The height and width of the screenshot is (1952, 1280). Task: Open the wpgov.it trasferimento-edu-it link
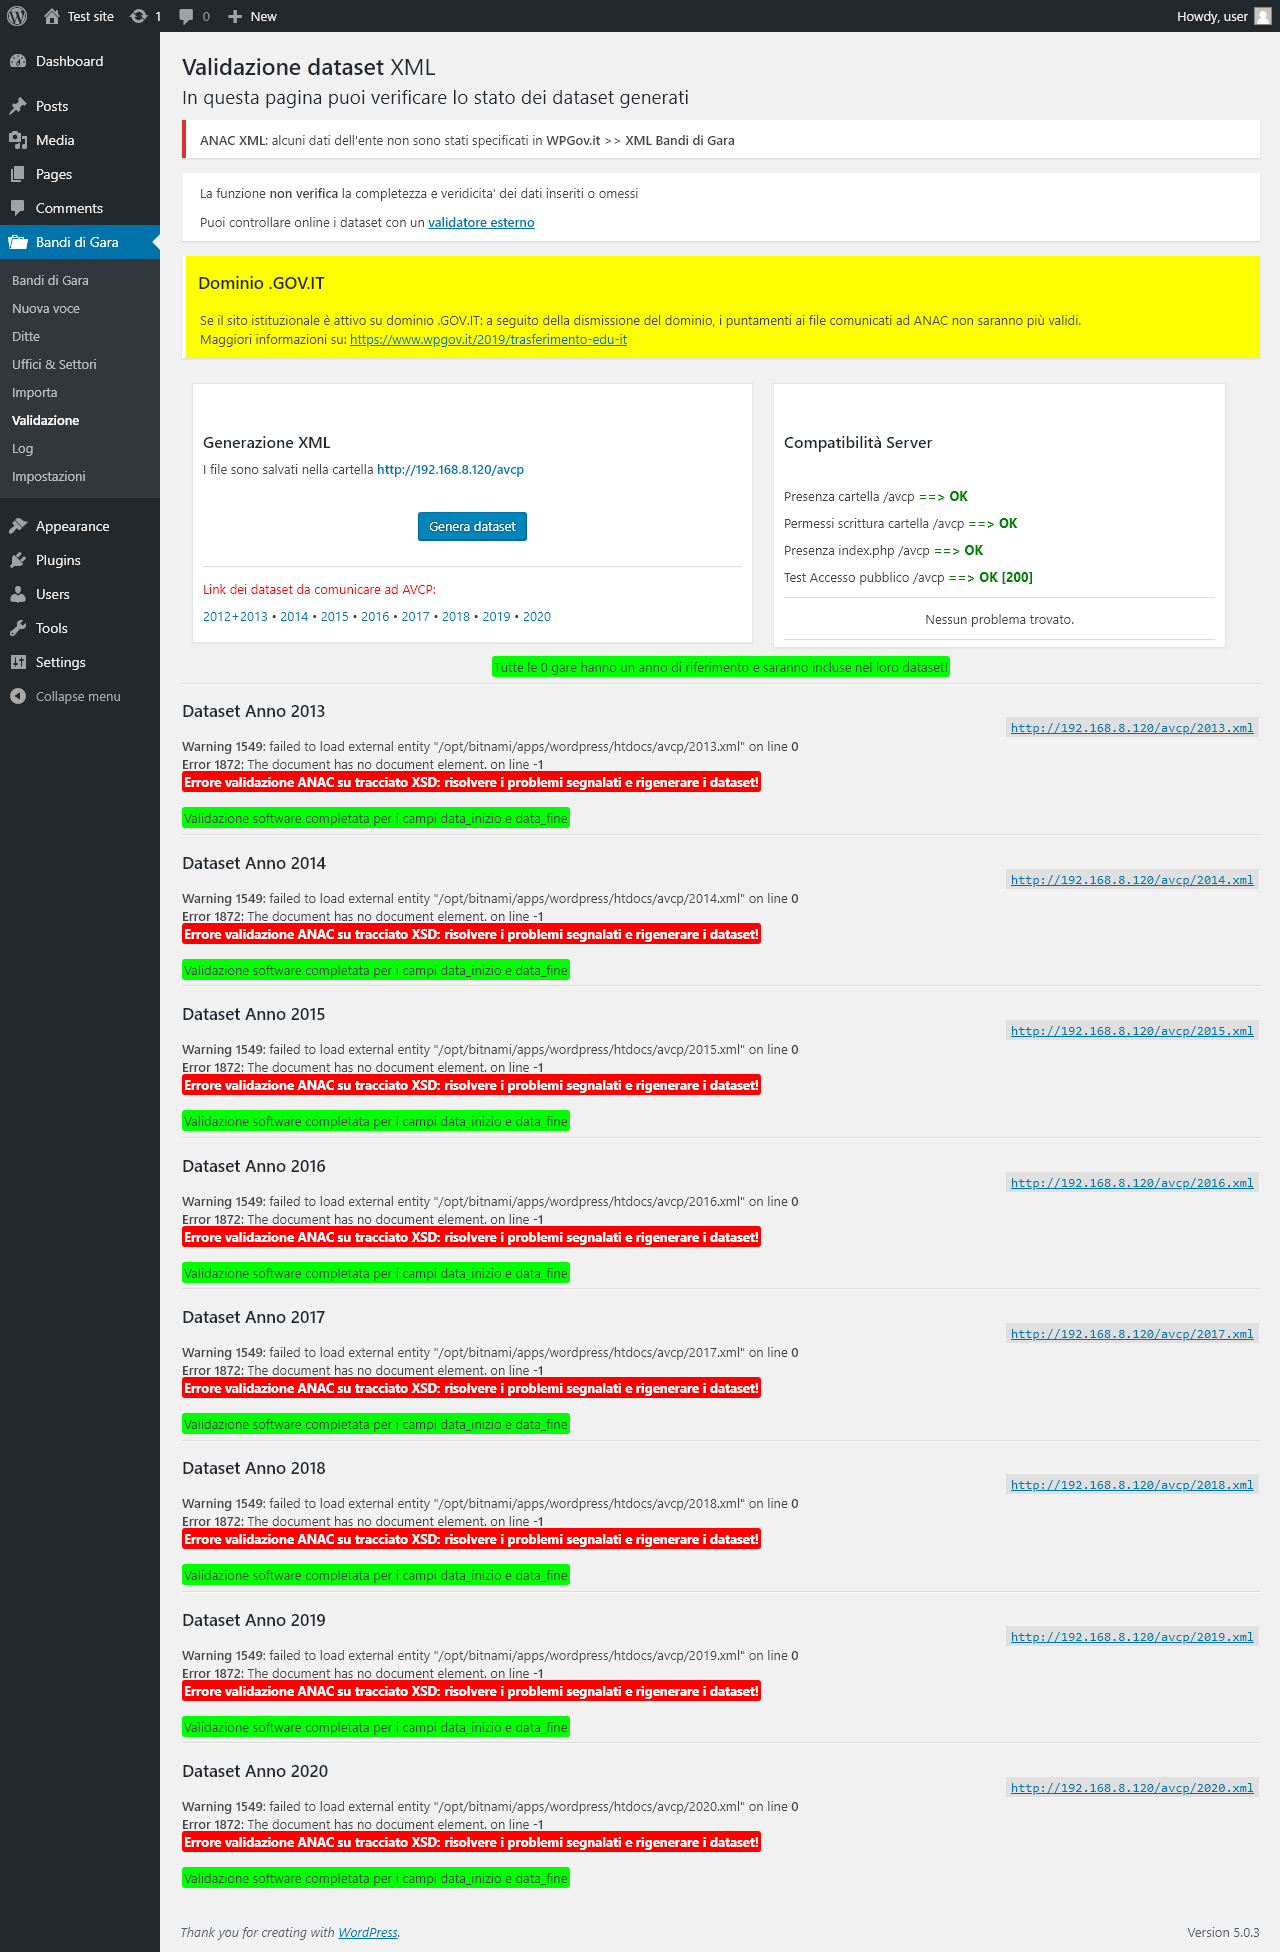(x=488, y=340)
